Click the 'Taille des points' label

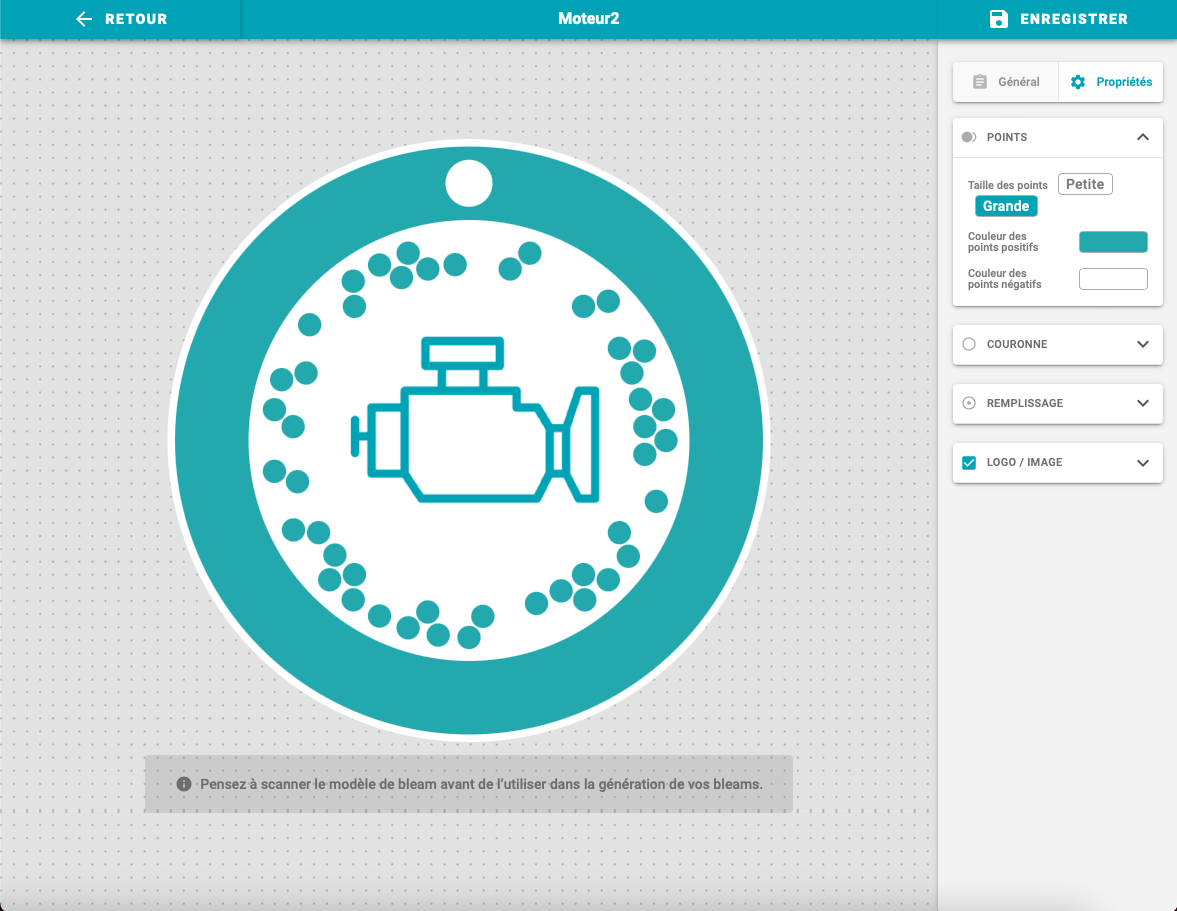click(1007, 185)
